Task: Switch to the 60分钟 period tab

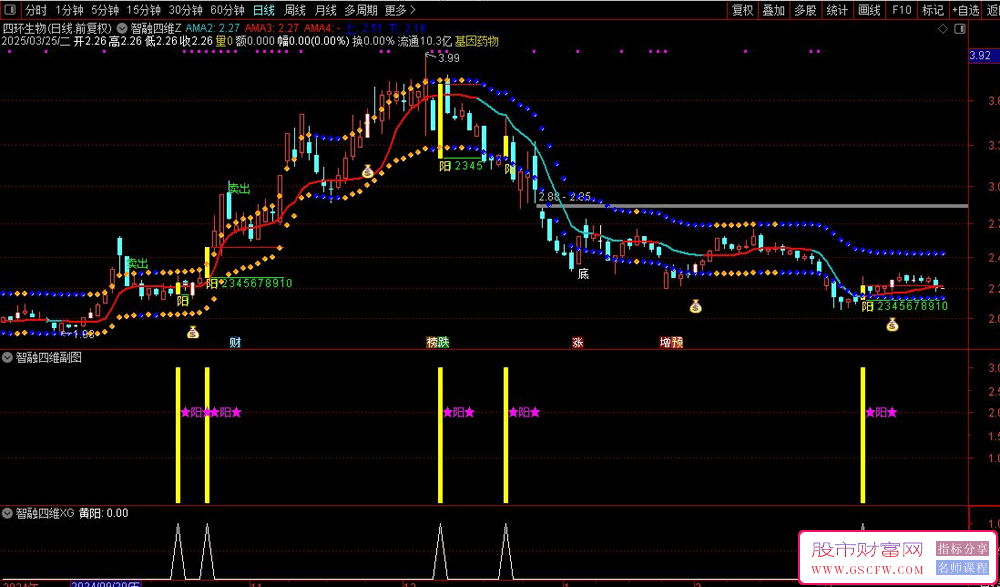Action: point(227,10)
